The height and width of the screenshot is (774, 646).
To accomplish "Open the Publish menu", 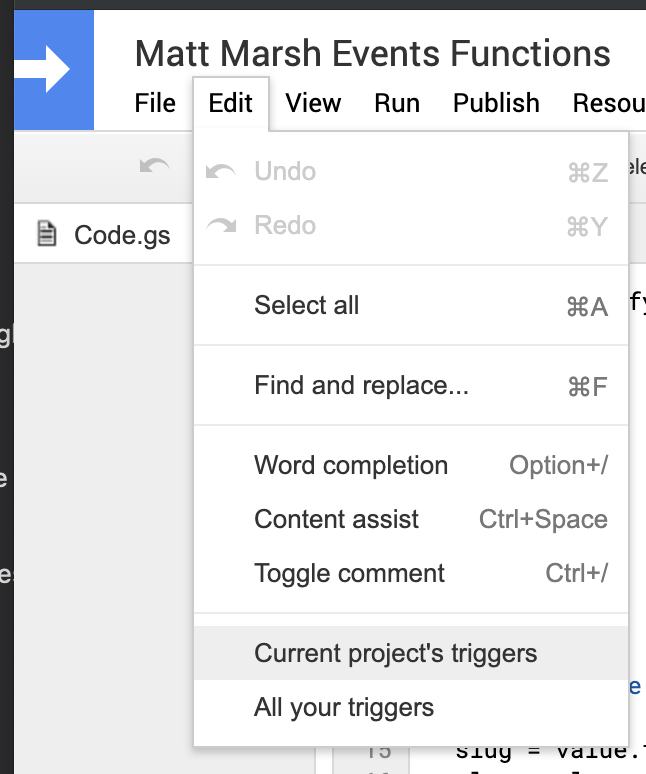I will coord(496,103).
